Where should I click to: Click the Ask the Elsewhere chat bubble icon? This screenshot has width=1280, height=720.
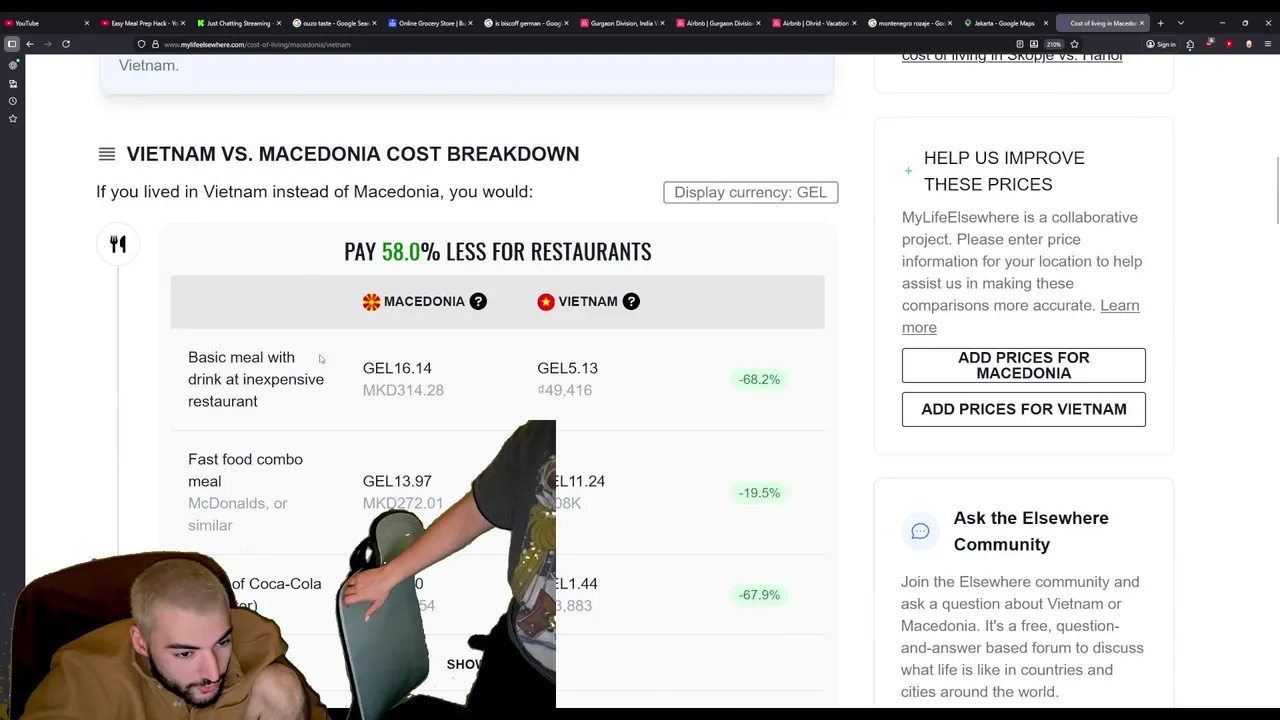coord(920,531)
